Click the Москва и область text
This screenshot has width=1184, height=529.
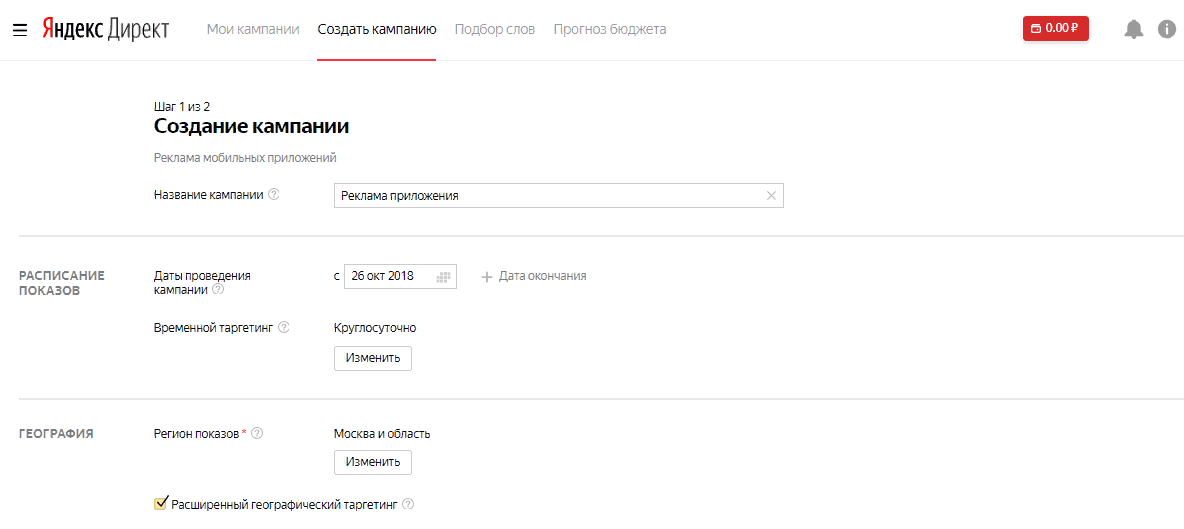click(x=382, y=433)
